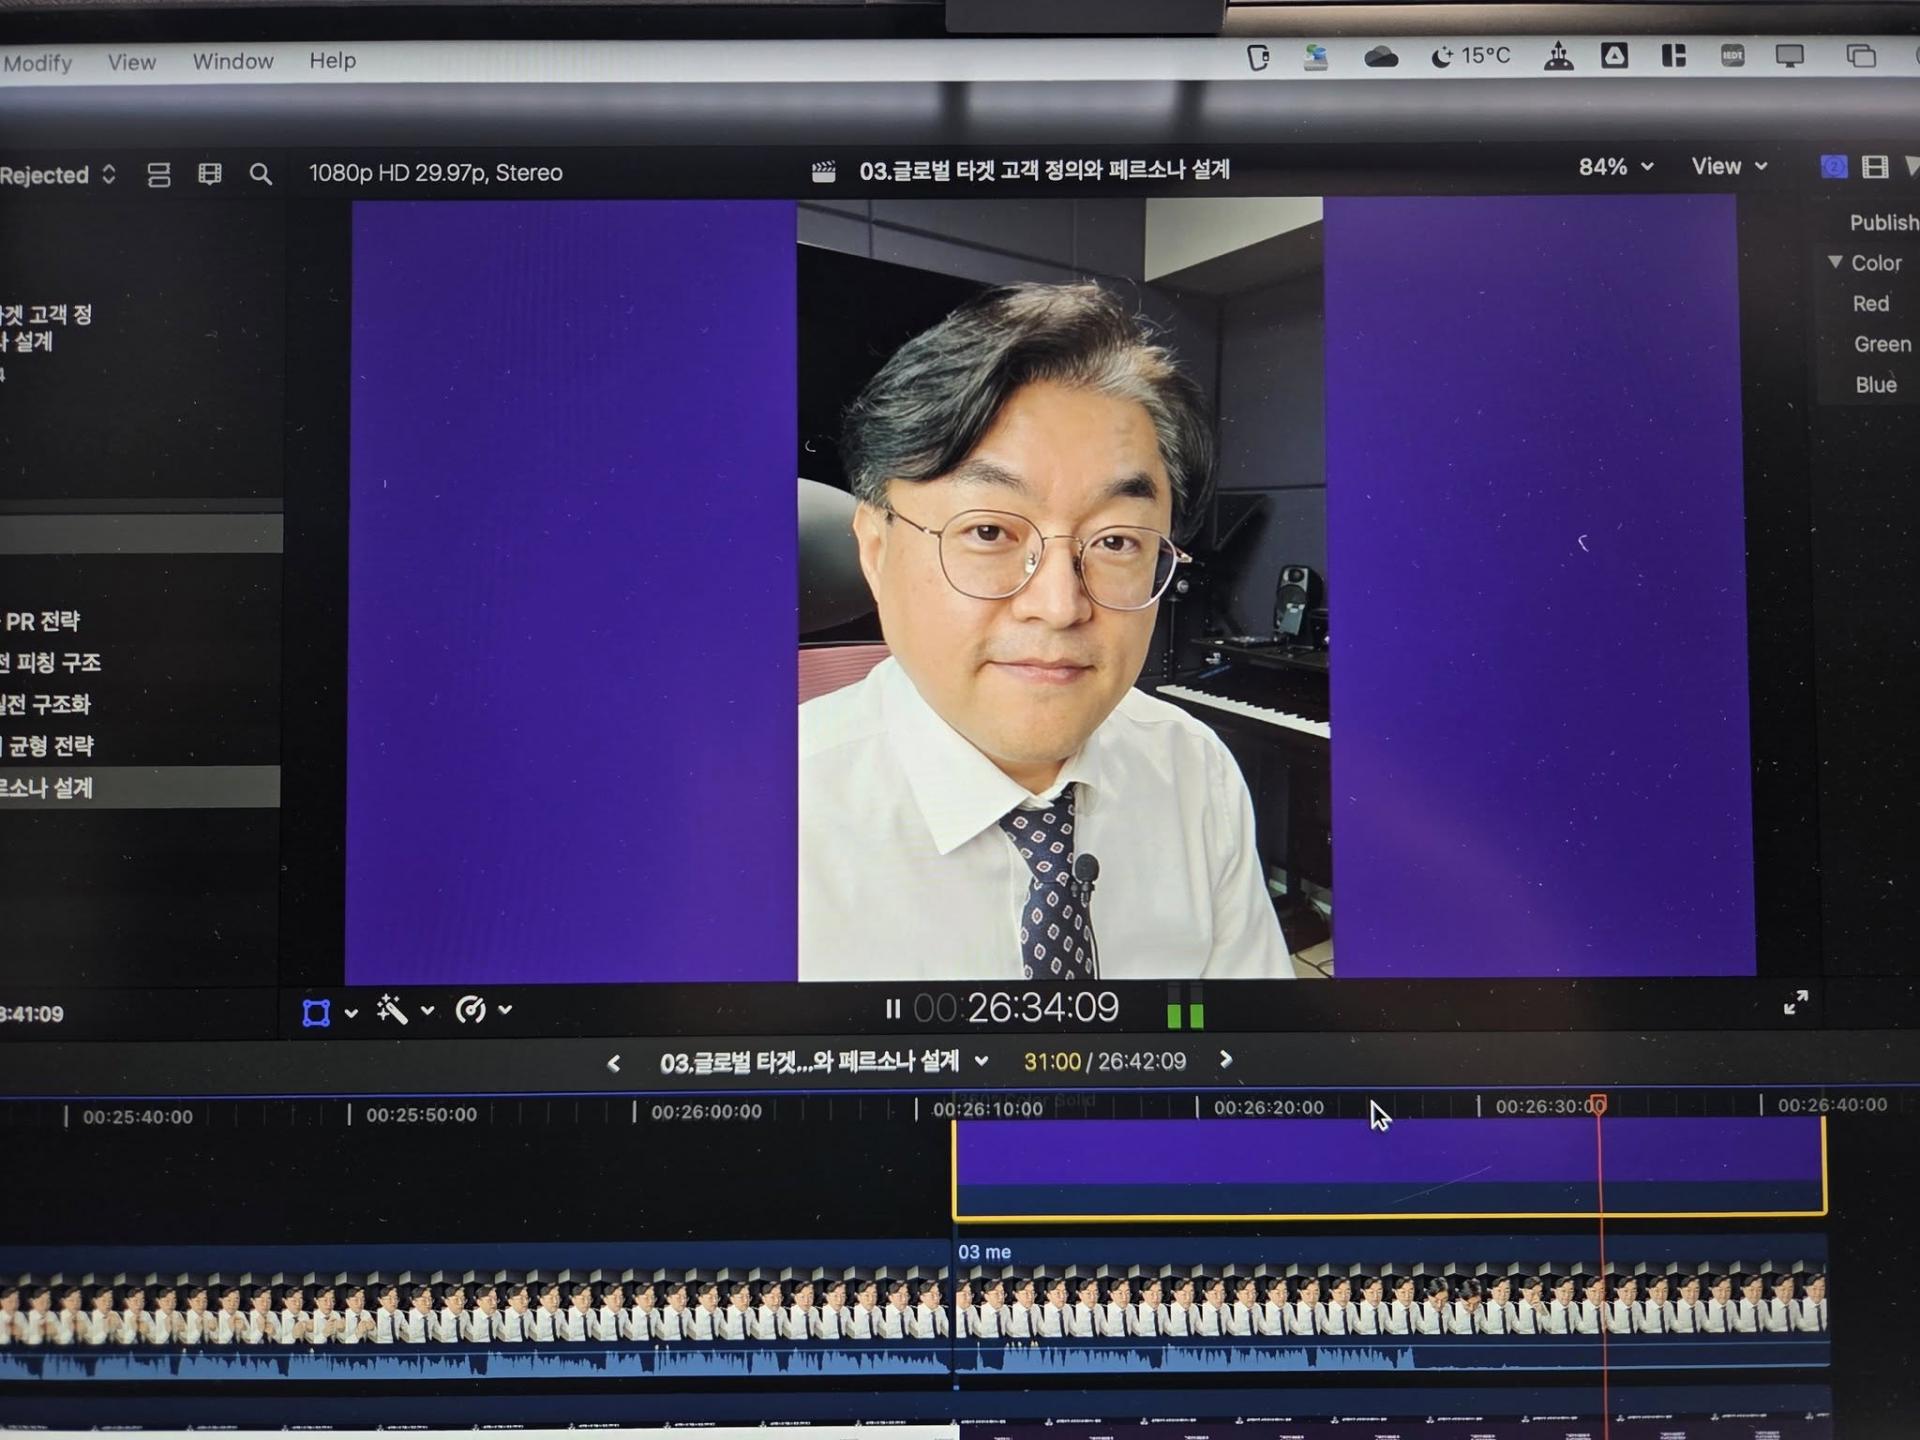The image size is (1920, 1440).
Task: Open the Rejected clip filter popup
Action: coord(58,175)
